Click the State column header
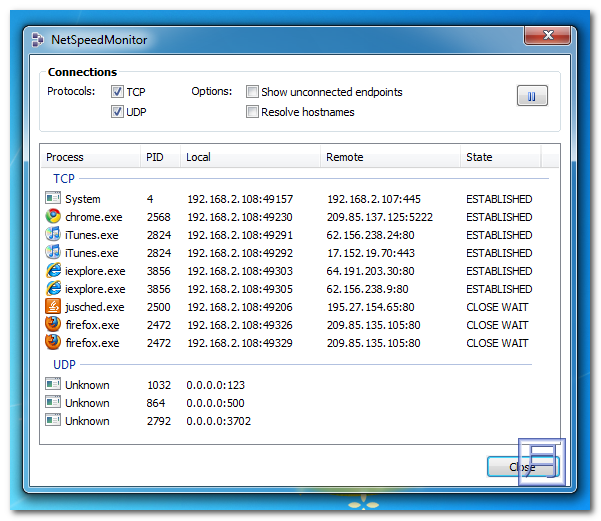The width and height of the screenshot is (601, 521). [499, 157]
